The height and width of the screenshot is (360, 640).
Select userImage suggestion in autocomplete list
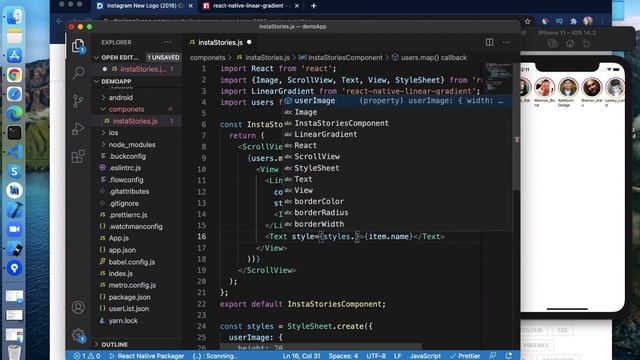[397, 101]
